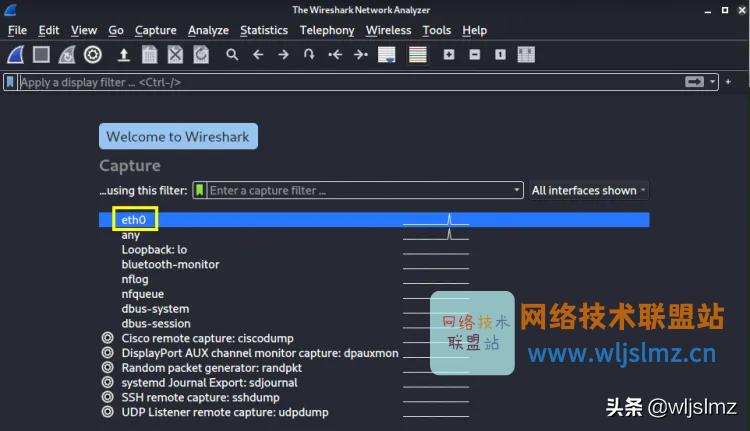Apply display filter arrow button

[694, 82]
